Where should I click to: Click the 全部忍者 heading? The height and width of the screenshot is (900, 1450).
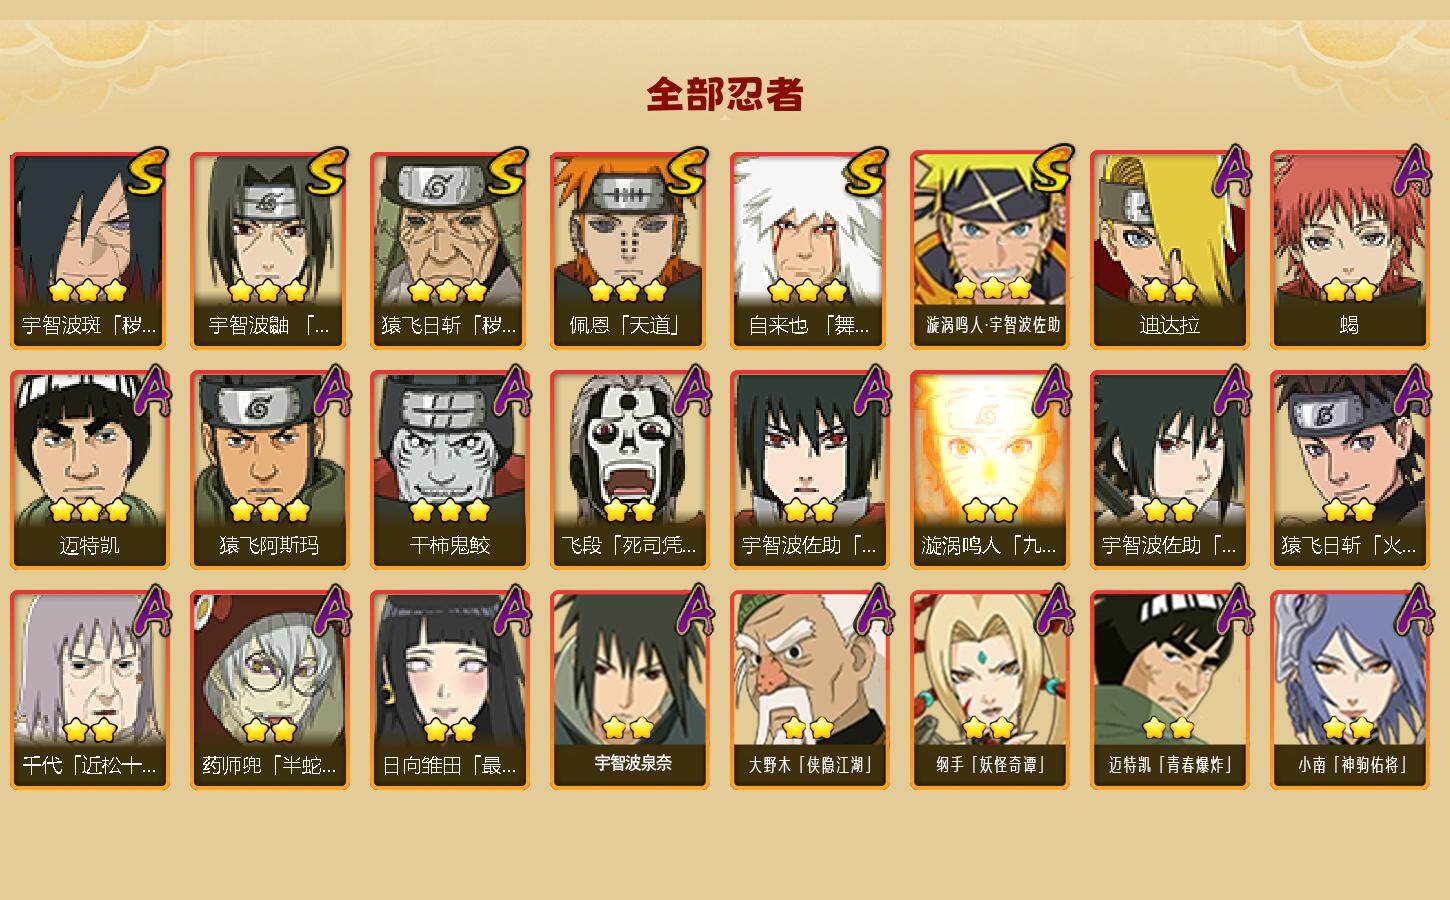(x=725, y=95)
